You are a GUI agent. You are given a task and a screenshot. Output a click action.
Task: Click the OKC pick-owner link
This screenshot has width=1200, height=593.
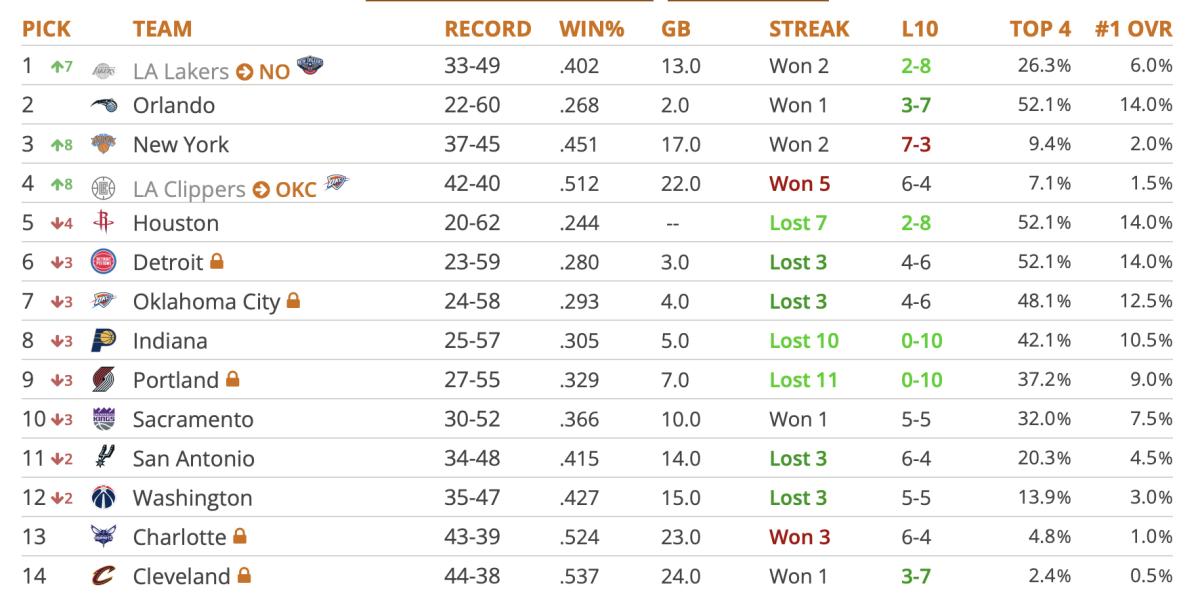click(x=296, y=190)
